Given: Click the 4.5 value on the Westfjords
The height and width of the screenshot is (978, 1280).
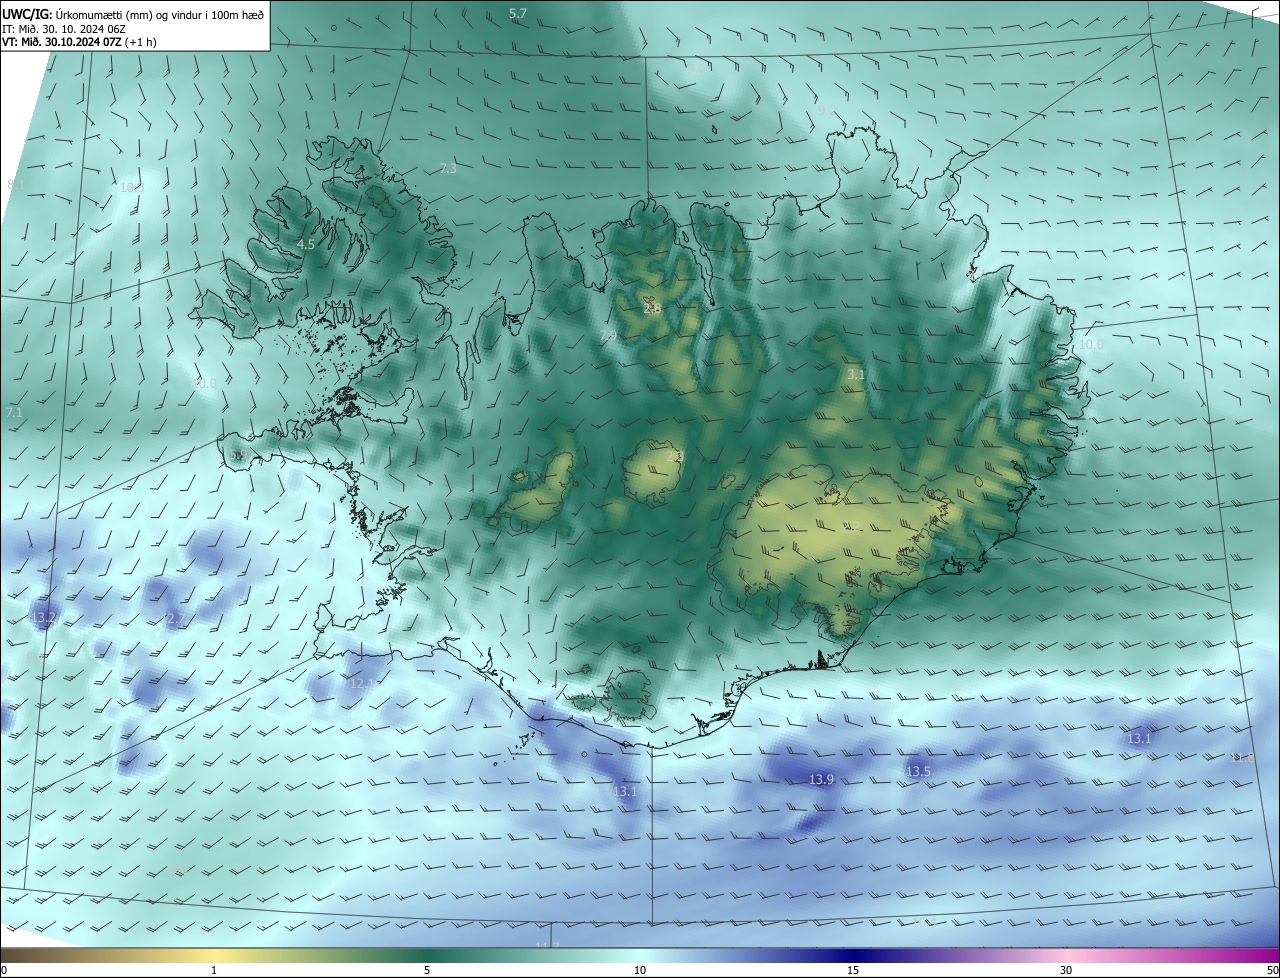Looking at the screenshot, I should [x=306, y=244].
